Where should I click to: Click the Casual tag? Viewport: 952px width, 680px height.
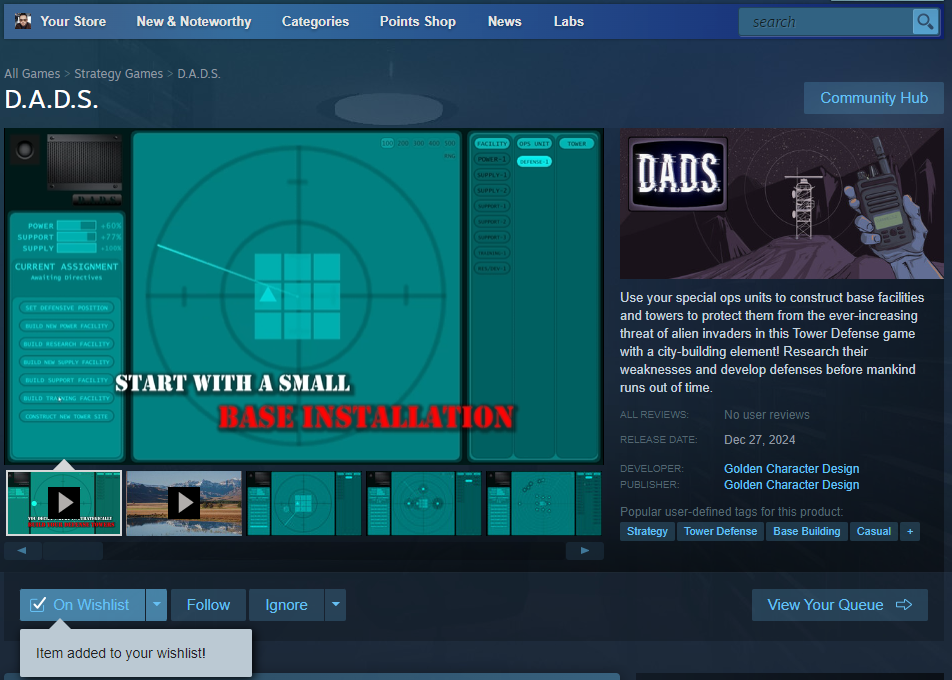click(874, 531)
